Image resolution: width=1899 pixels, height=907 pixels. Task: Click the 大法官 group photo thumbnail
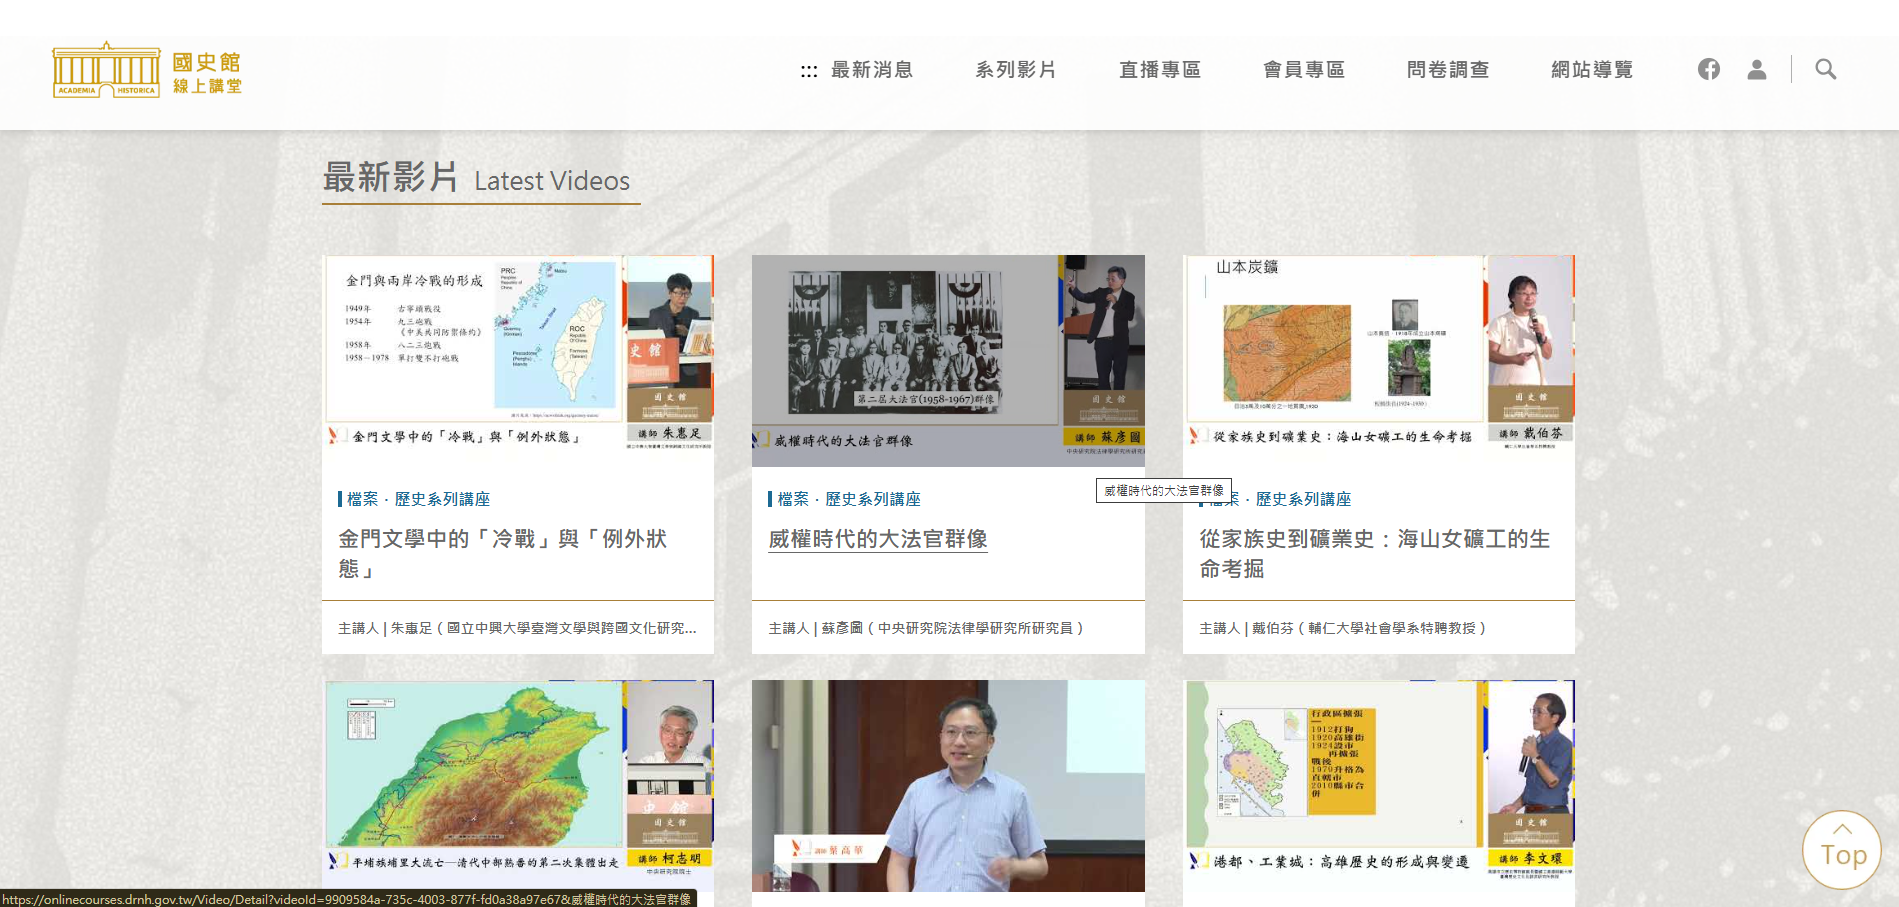pos(947,360)
